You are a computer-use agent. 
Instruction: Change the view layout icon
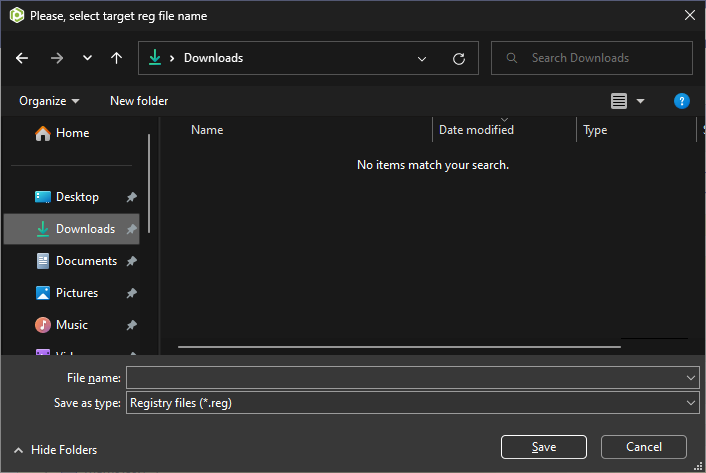tap(619, 101)
